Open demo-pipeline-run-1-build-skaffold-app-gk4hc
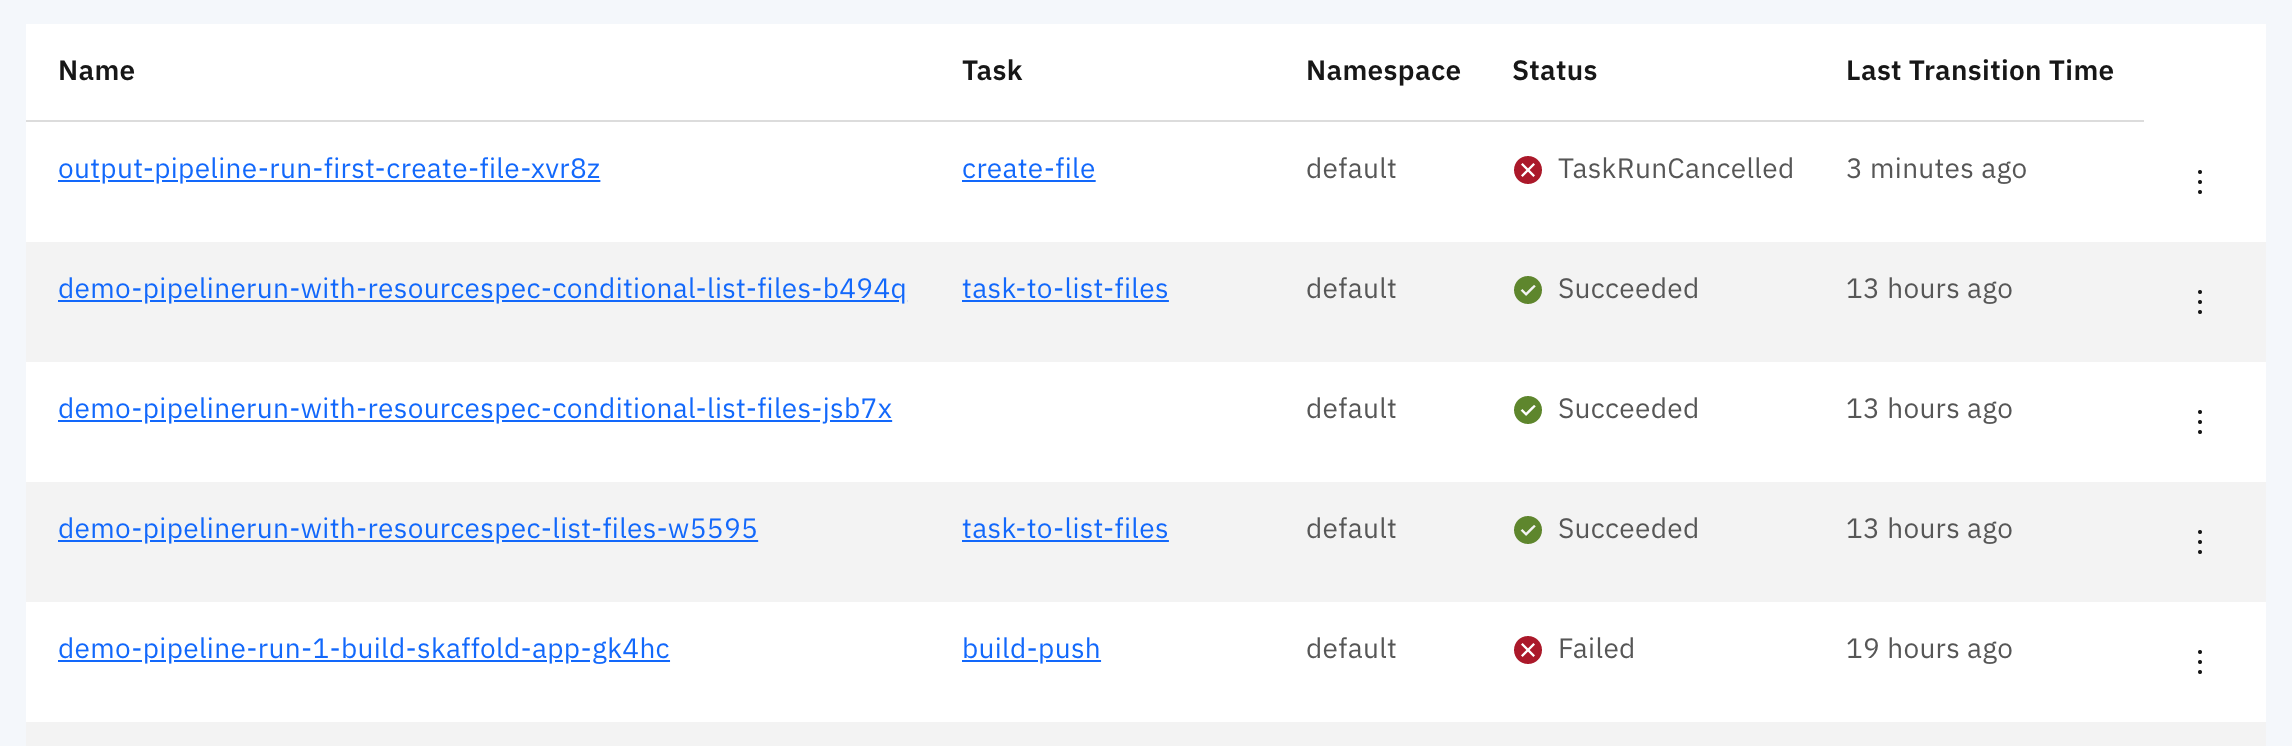 coord(364,649)
